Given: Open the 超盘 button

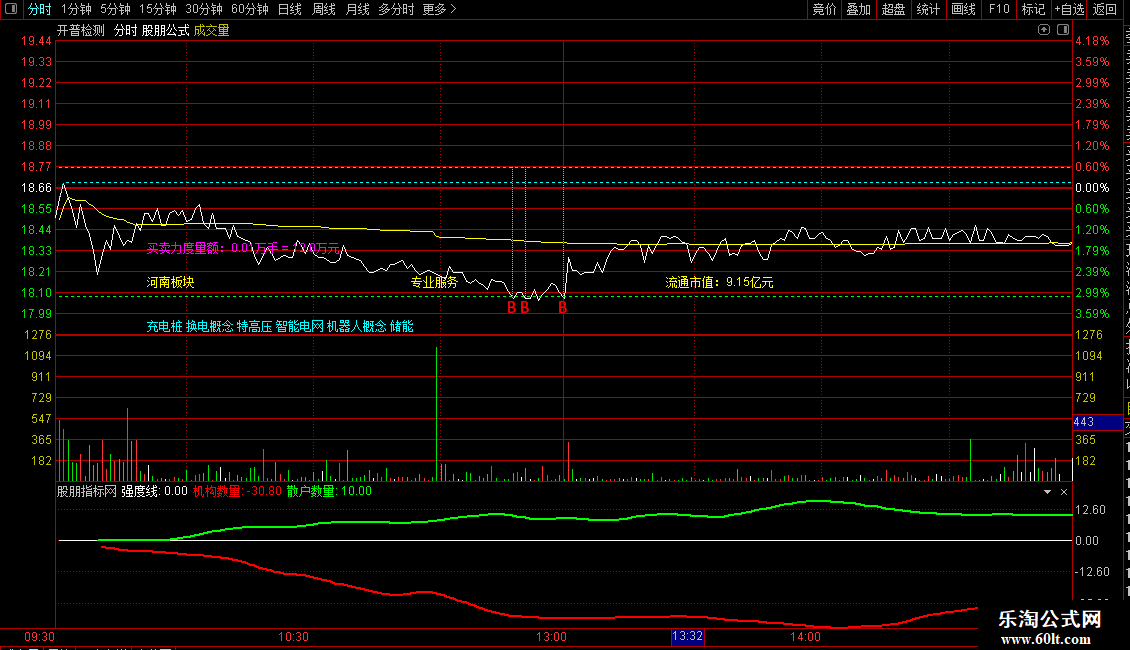Looking at the screenshot, I should click(x=894, y=9).
